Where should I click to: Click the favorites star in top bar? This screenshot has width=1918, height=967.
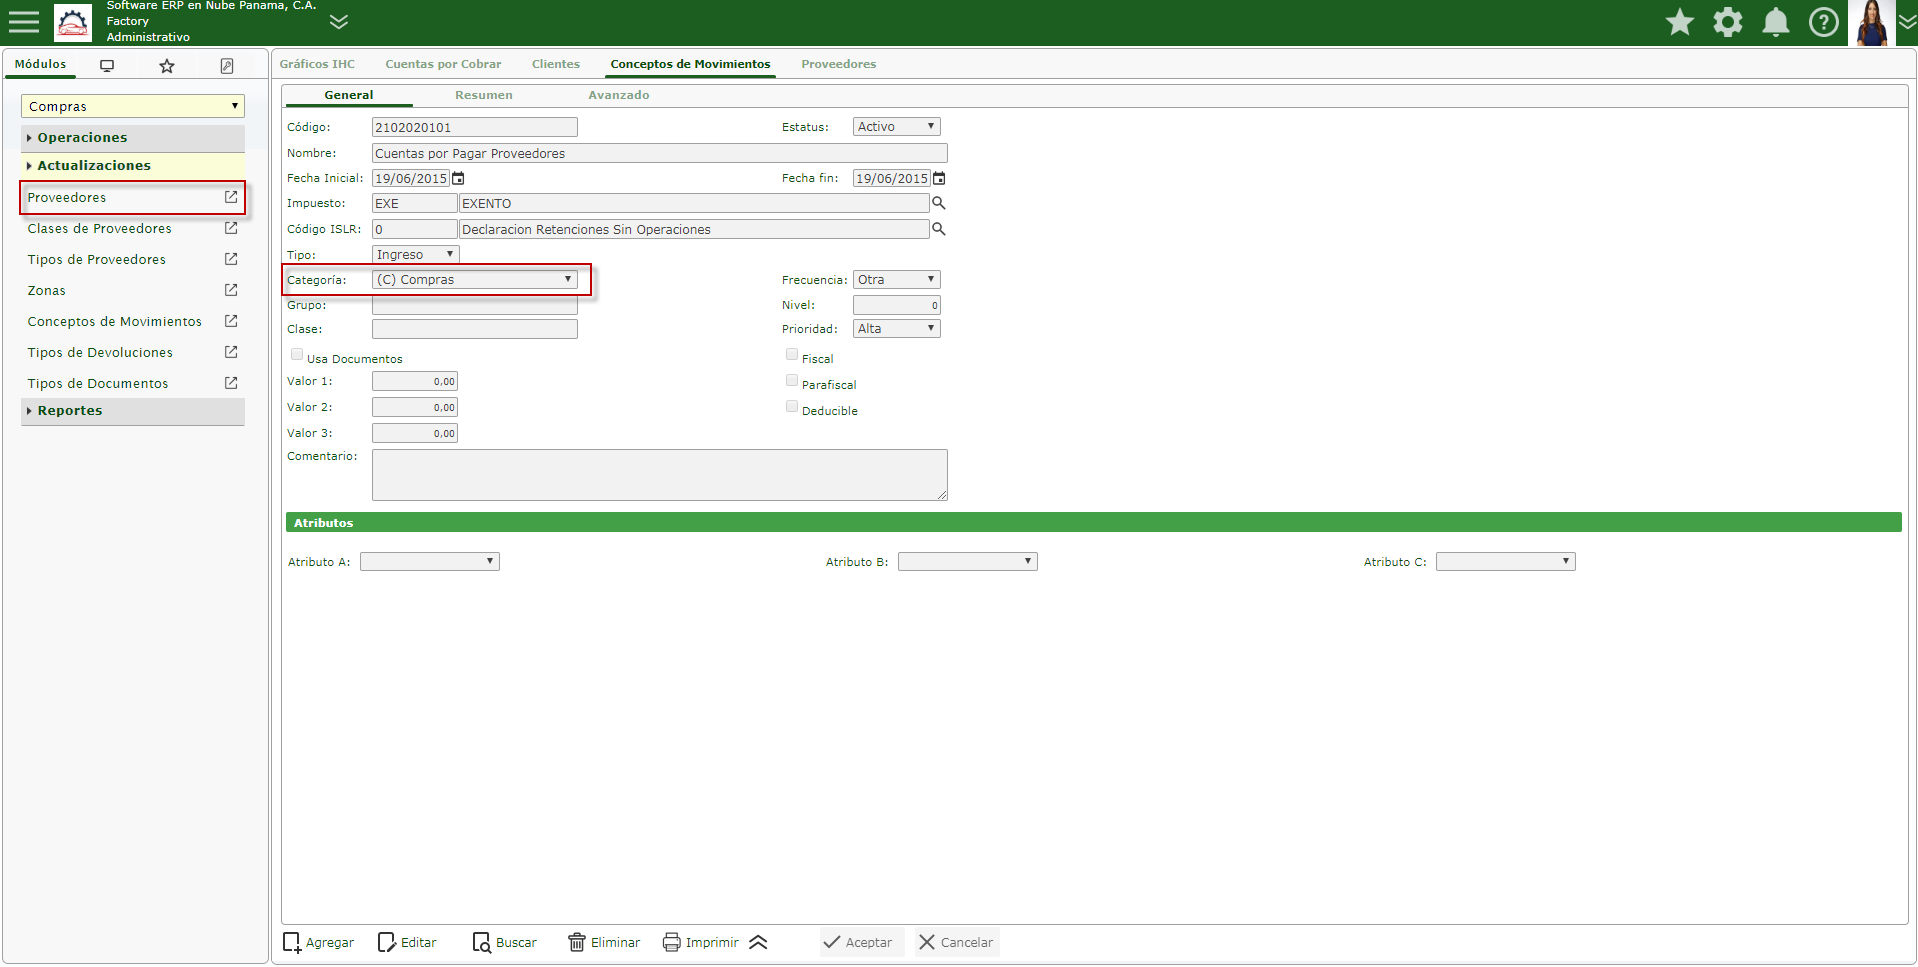[x=1679, y=22]
